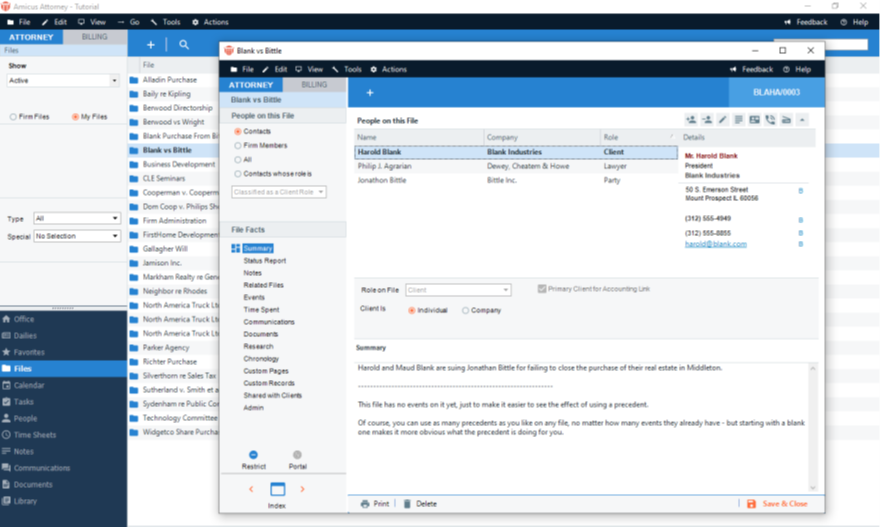Open Chronology under File Facts

(x=261, y=359)
